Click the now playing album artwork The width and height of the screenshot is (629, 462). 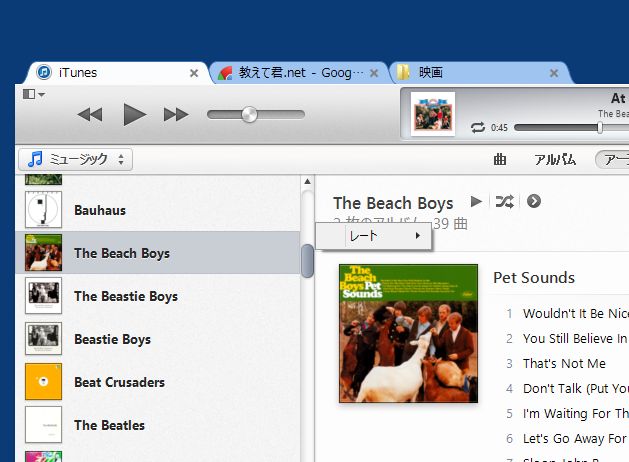tap(433, 114)
